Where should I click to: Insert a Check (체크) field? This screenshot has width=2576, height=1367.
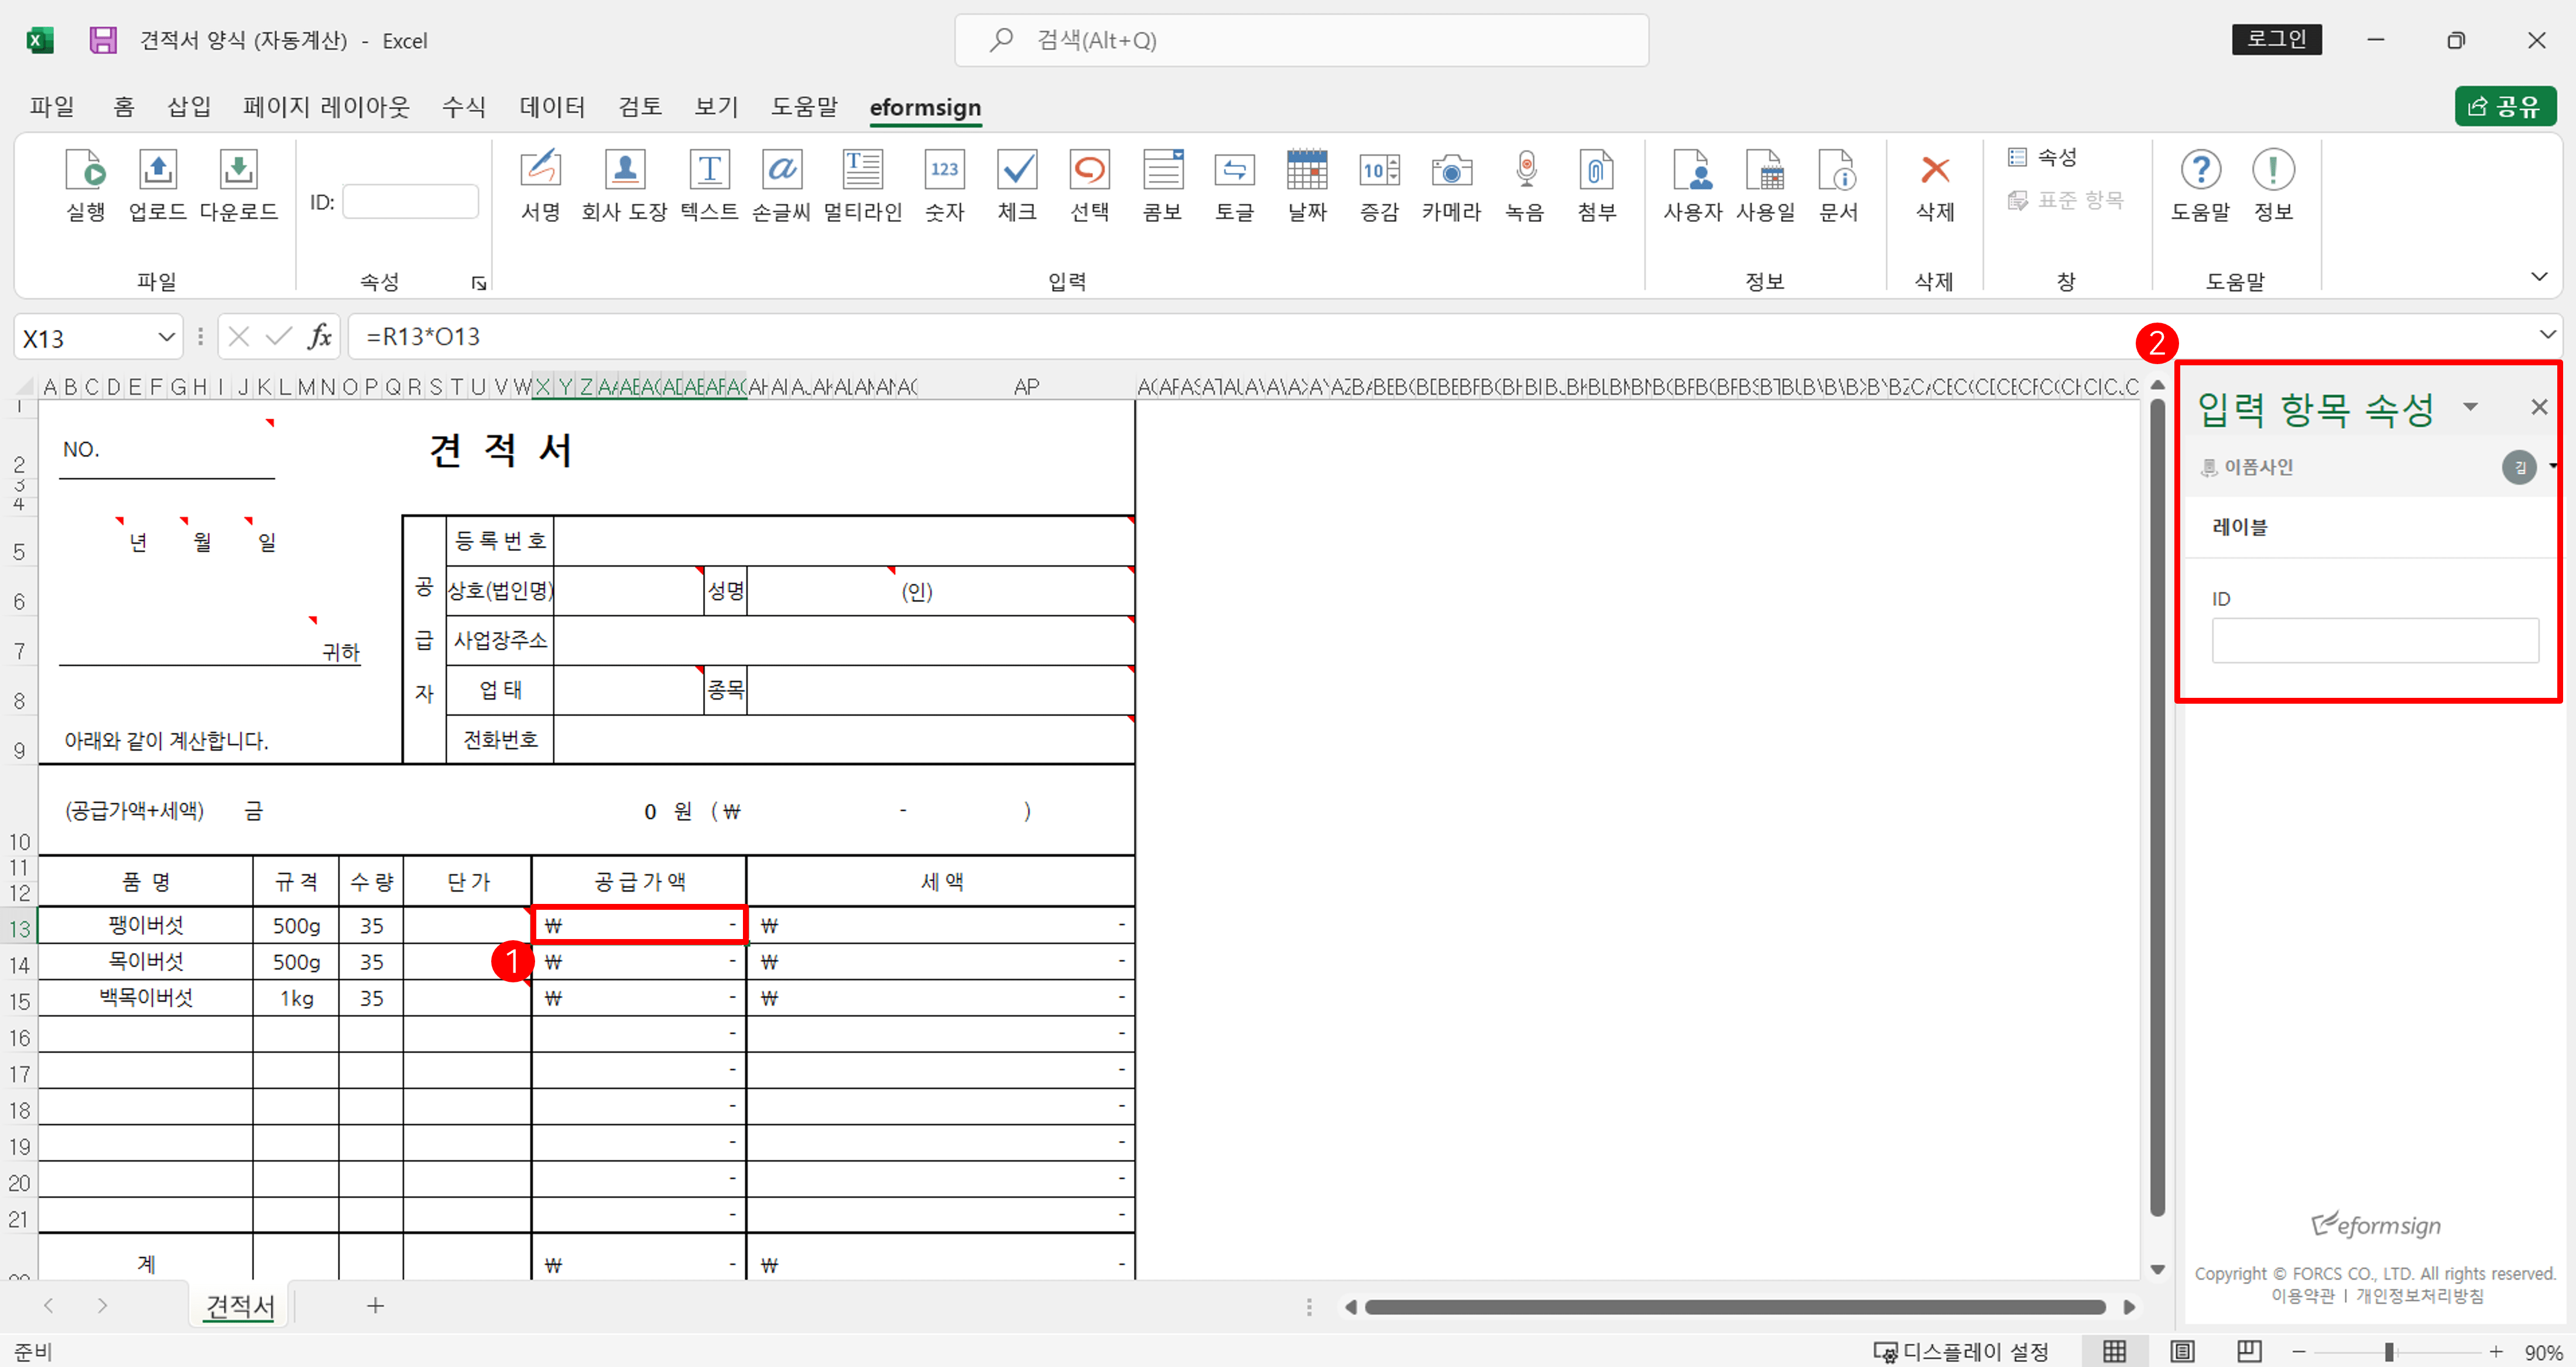1017,185
